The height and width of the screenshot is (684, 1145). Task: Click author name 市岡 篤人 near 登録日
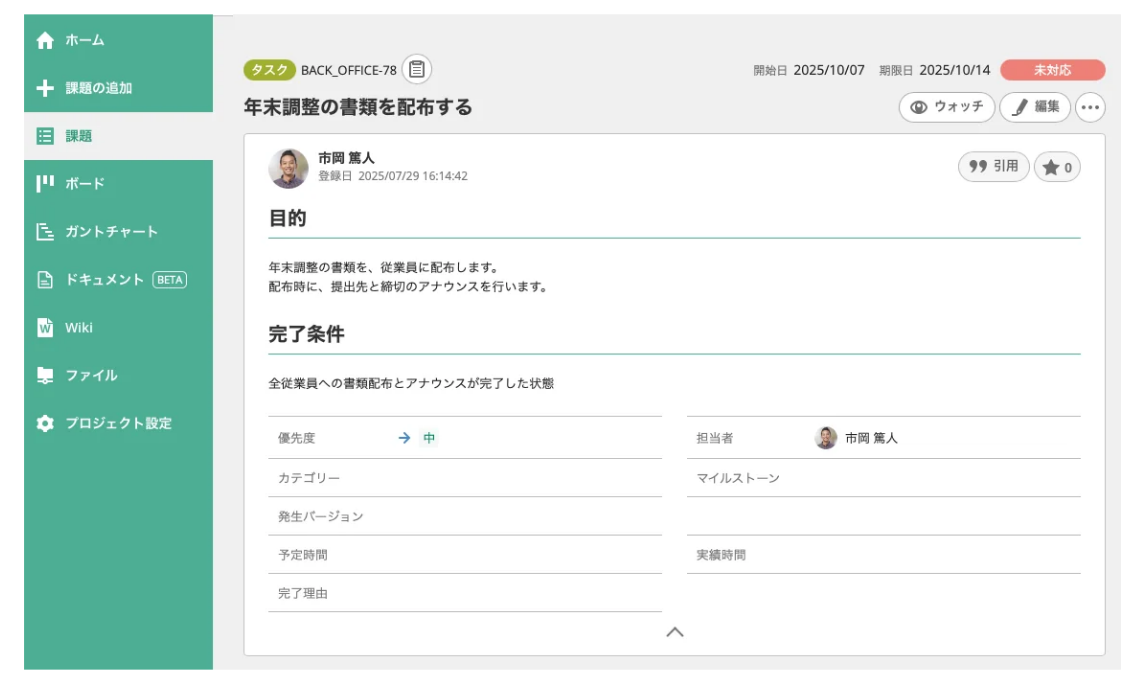click(346, 158)
